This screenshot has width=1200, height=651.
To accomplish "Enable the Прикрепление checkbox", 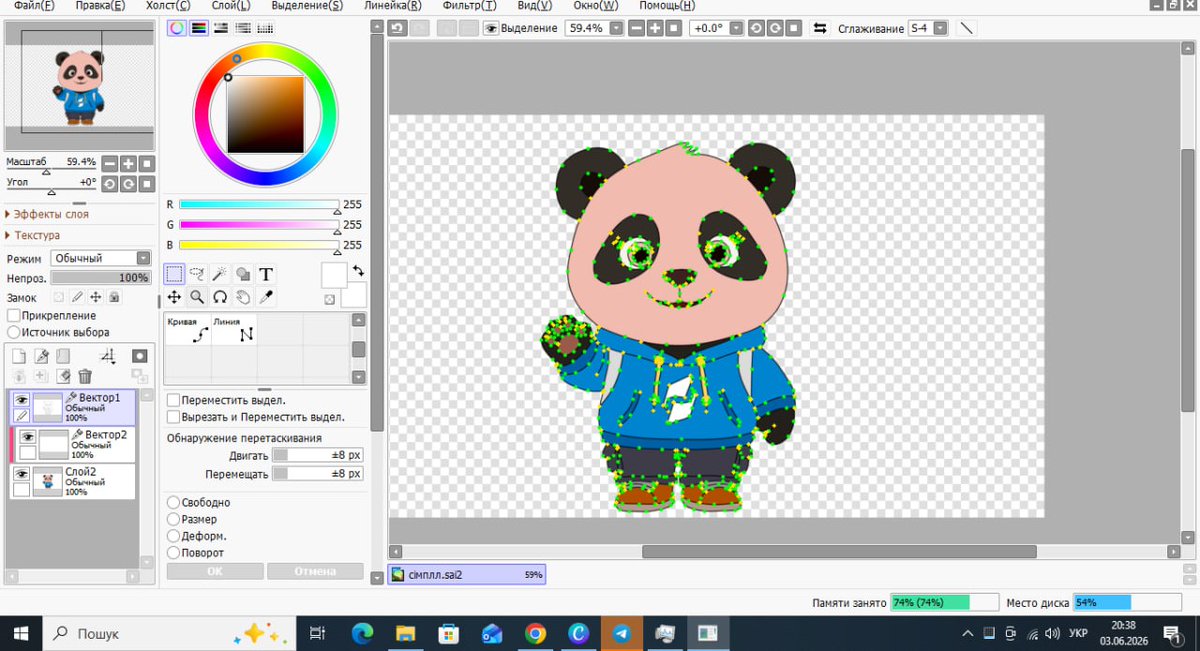I will click(14, 316).
